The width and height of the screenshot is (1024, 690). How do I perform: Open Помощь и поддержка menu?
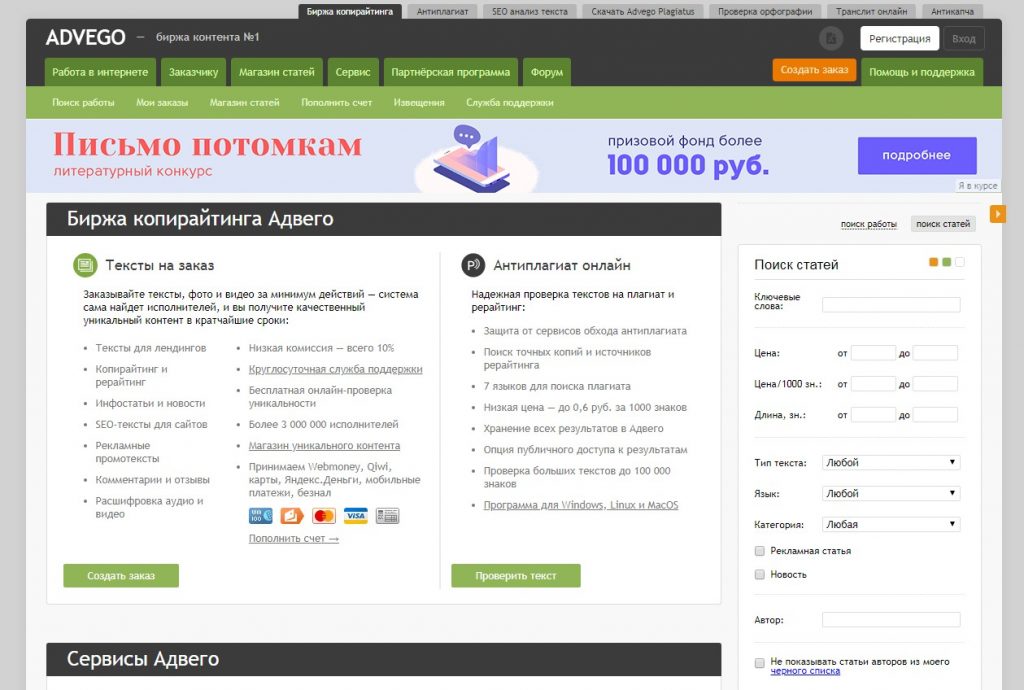[x=921, y=72]
